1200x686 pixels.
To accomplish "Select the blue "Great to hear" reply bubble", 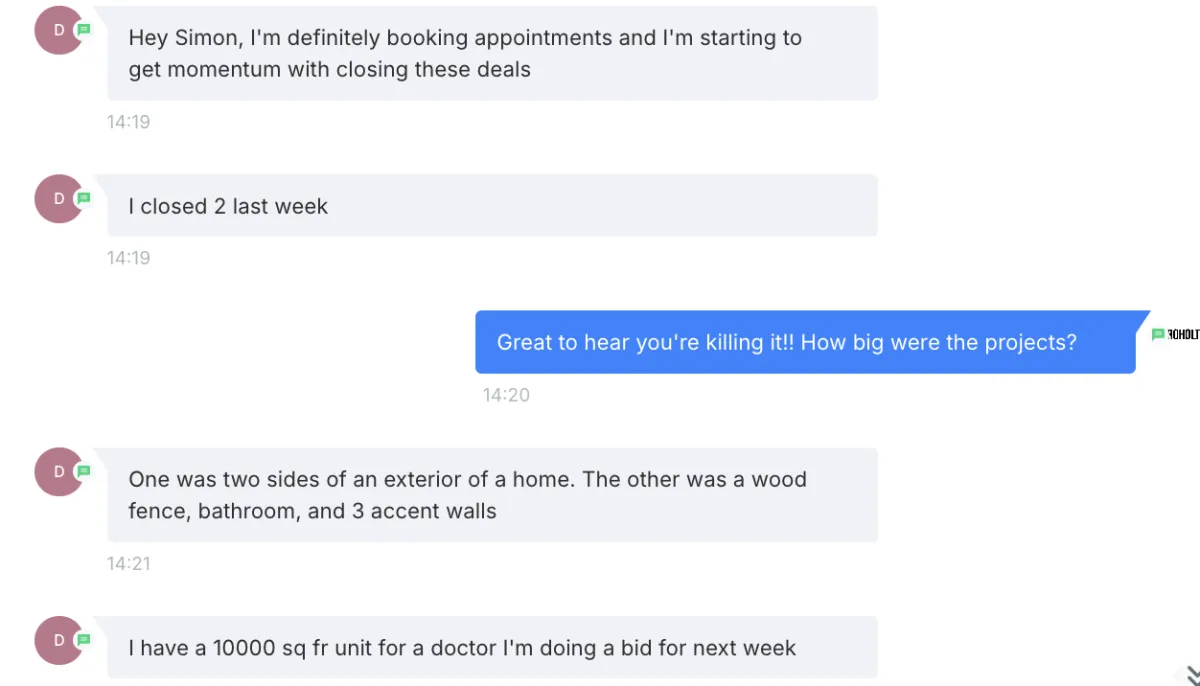I will [x=805, y=342].
